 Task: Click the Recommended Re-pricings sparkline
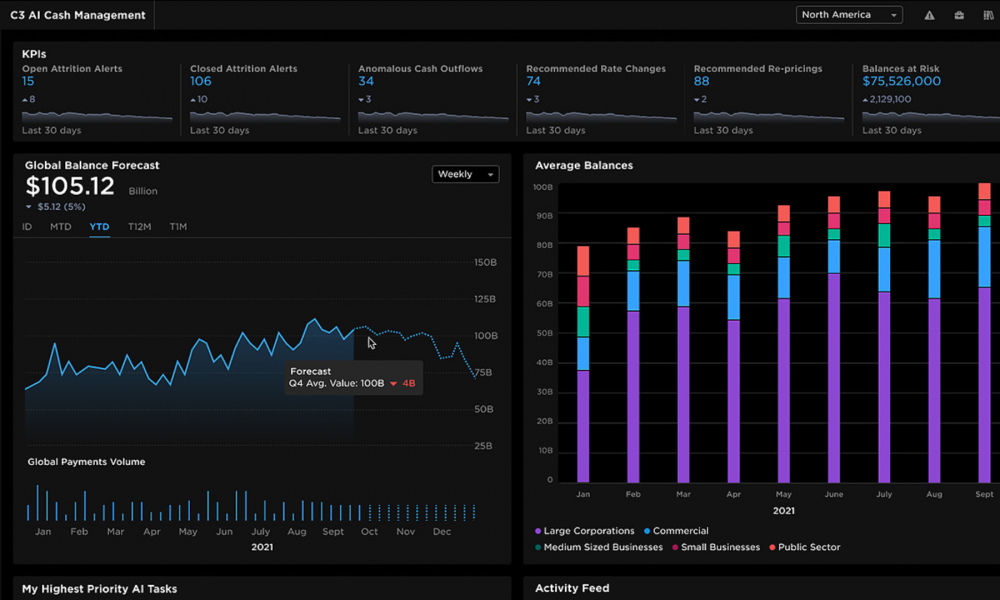pyautogui.click(x=768, y=116)
